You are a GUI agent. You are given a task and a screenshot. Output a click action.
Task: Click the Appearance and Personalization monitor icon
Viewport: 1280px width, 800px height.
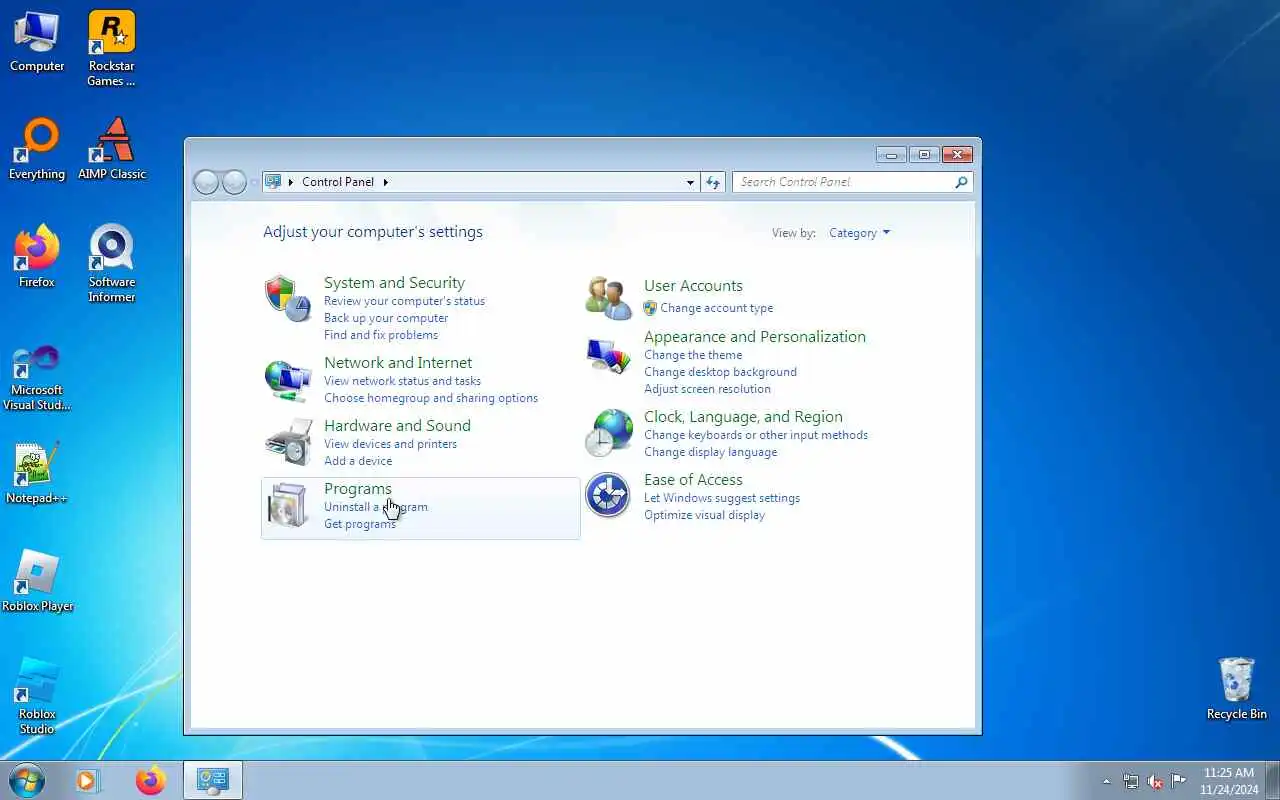(x=608, y=356)
